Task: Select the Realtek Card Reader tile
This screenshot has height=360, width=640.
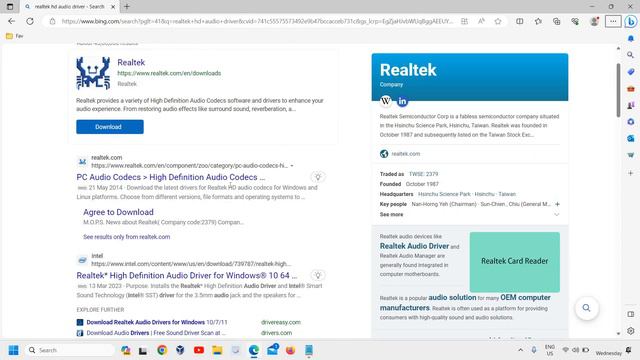Action: pyautogui.click(x=515, y=262)
